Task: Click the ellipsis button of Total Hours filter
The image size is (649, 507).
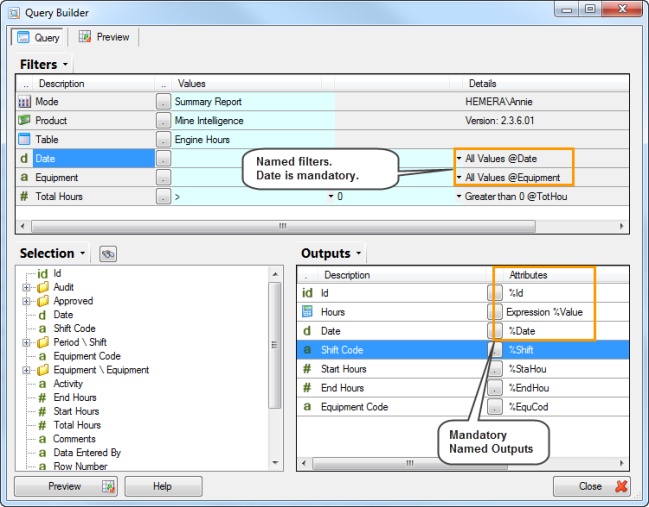Action: tap(163, 197)
